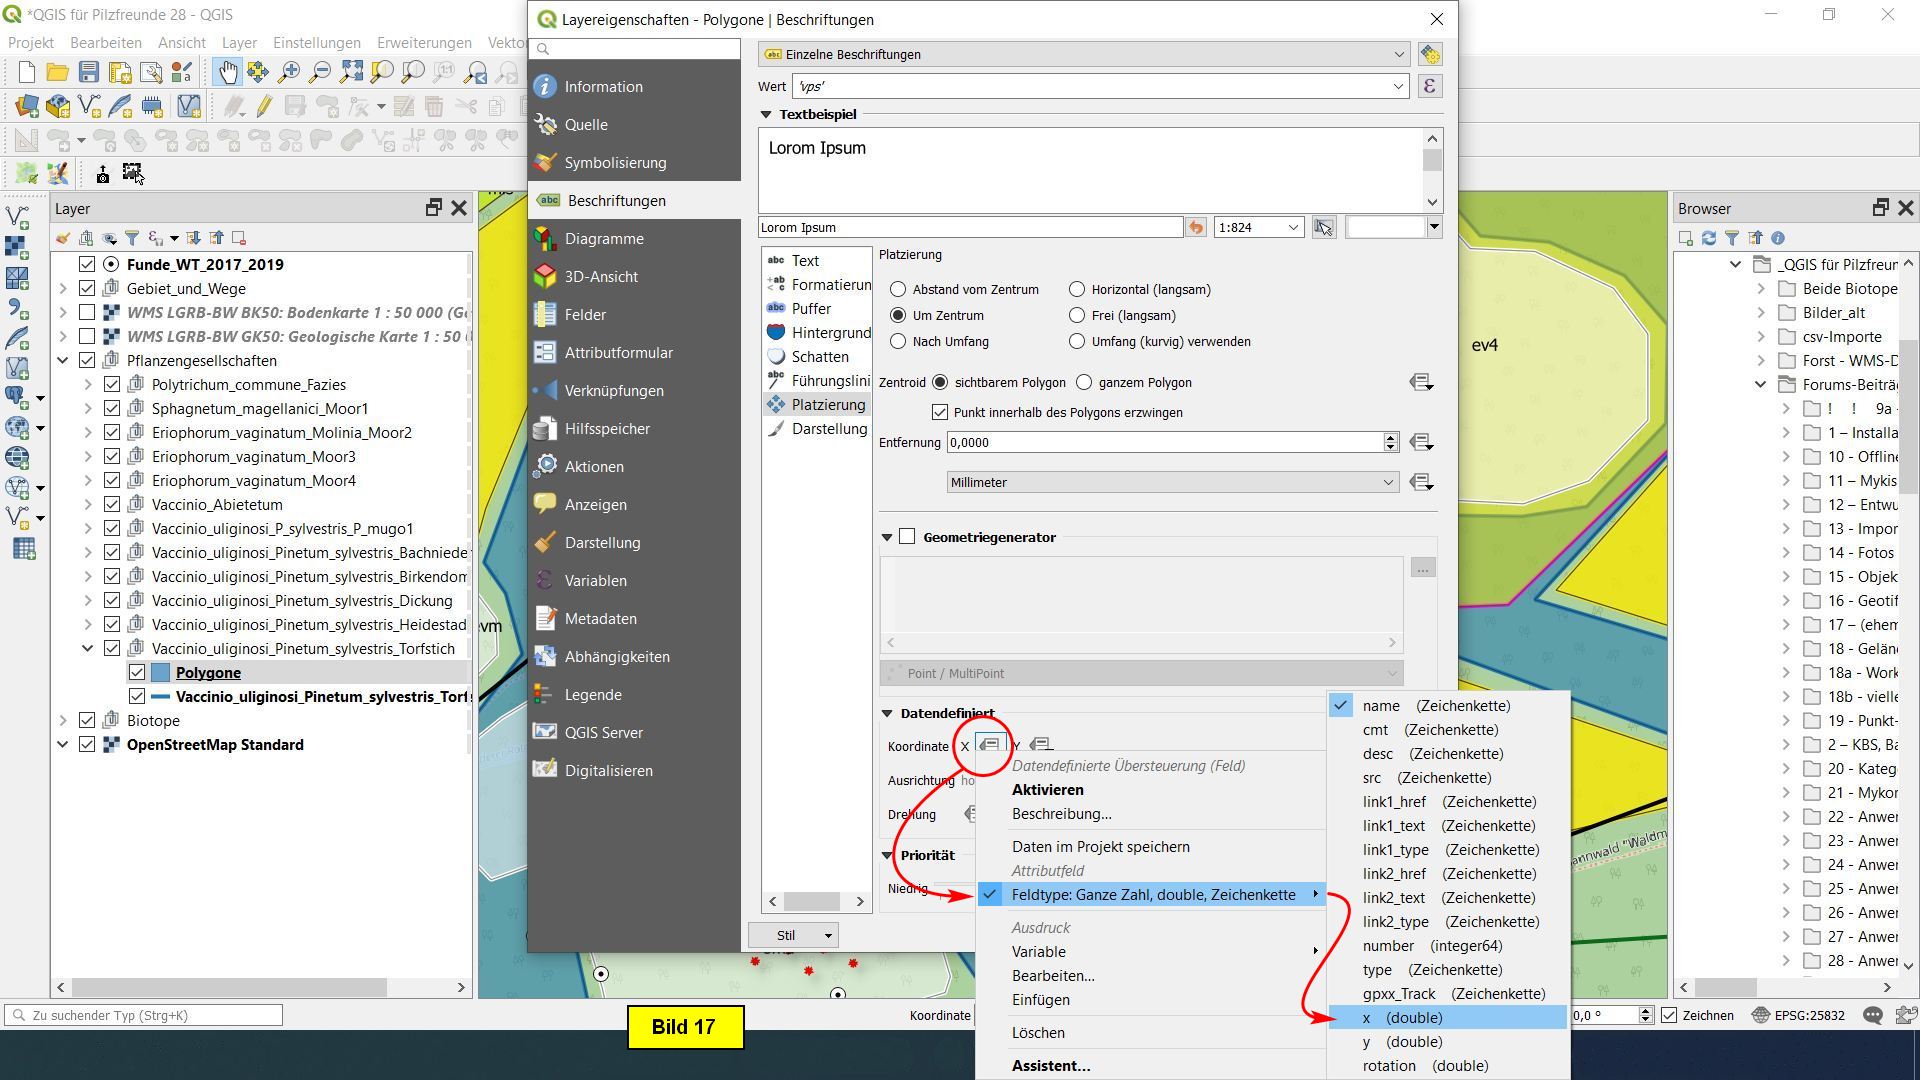Open the Millimeter units dropdown
Viewport: 1920px width, 1080px height.
[x=1172, y=482]
